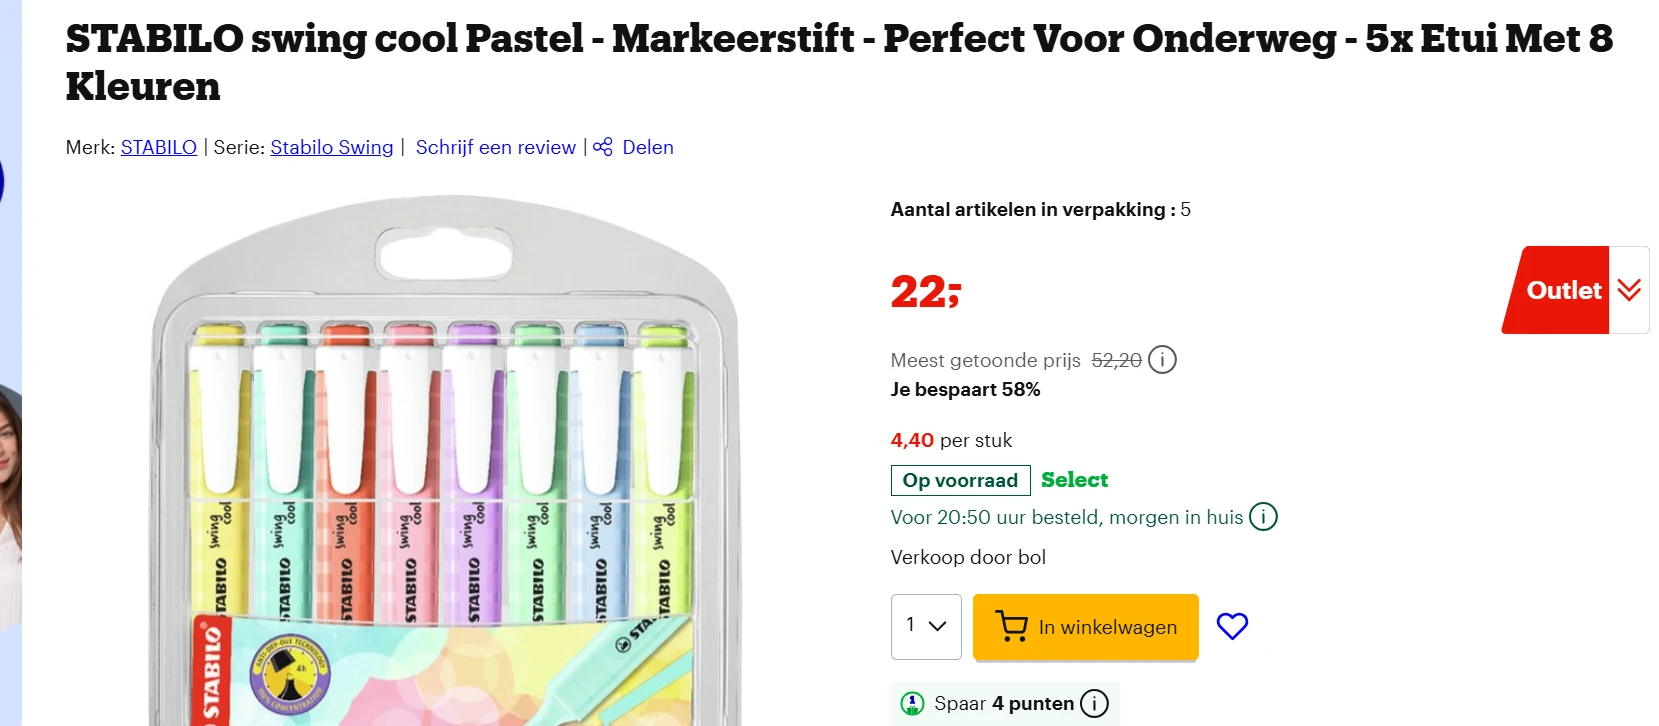Open the quantity dropdown showing 1
The image size is (1659, 726).
(x=925, y=626)
